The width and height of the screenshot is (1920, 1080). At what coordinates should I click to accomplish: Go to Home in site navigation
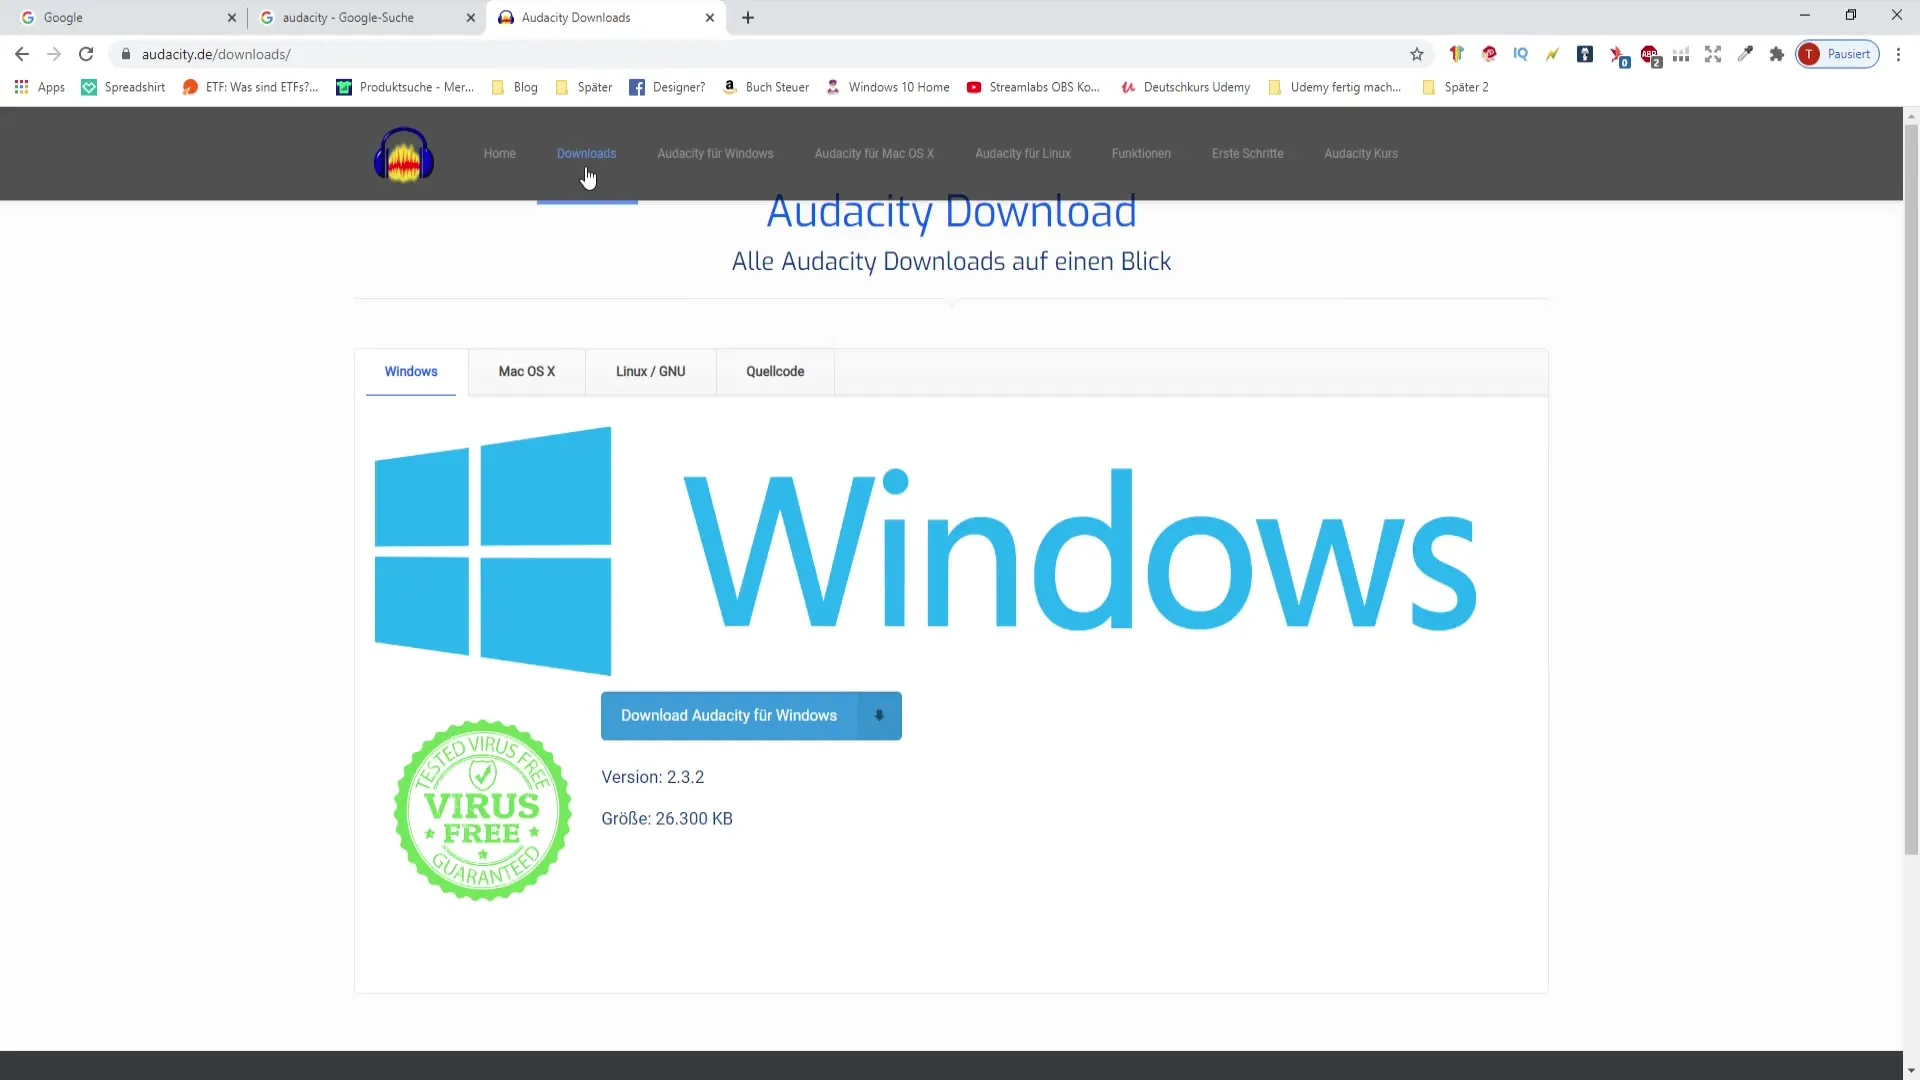(x=500, y=154)
